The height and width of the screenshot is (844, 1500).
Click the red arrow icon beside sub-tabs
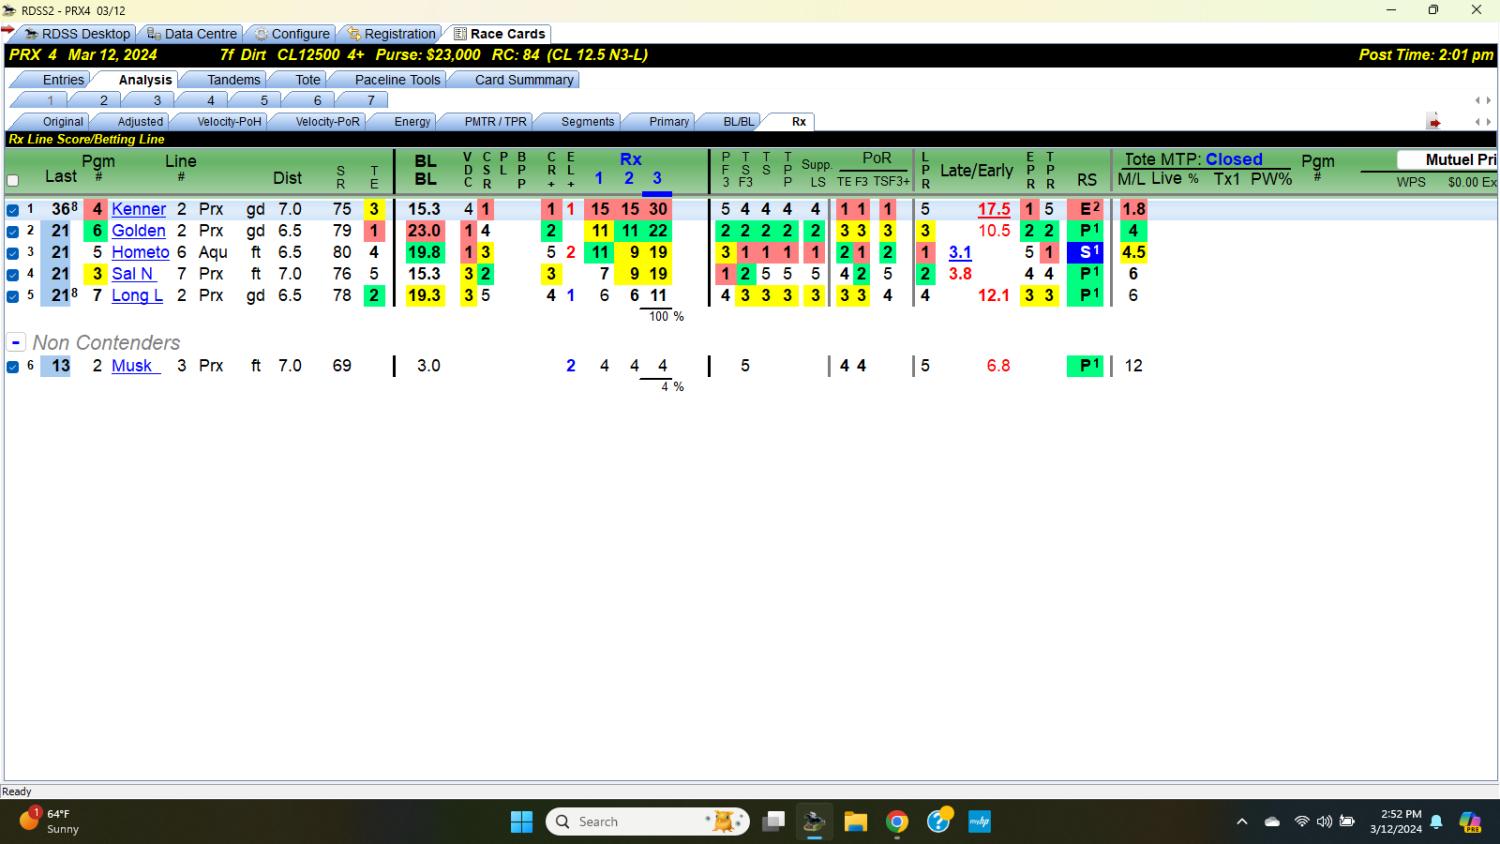[x=1434, y=122]
